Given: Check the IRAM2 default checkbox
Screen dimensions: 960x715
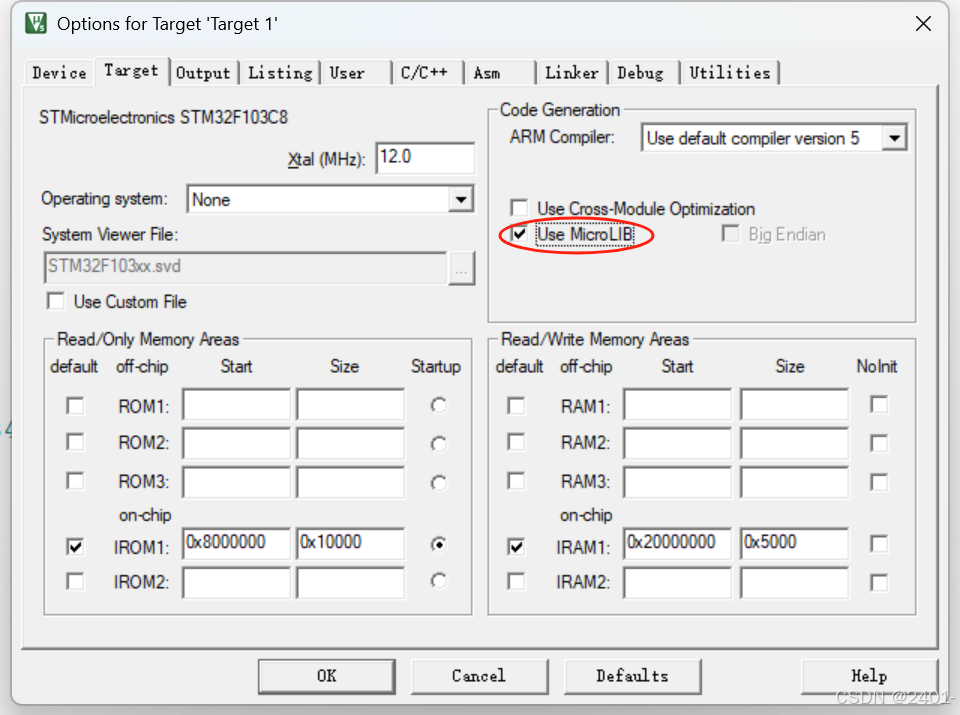Looking at the screenshot, I should [x=516, y=581].
